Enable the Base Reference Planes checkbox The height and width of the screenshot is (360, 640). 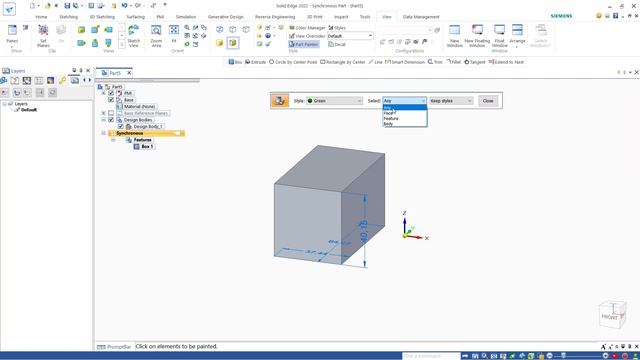click(x=111, y=113)
